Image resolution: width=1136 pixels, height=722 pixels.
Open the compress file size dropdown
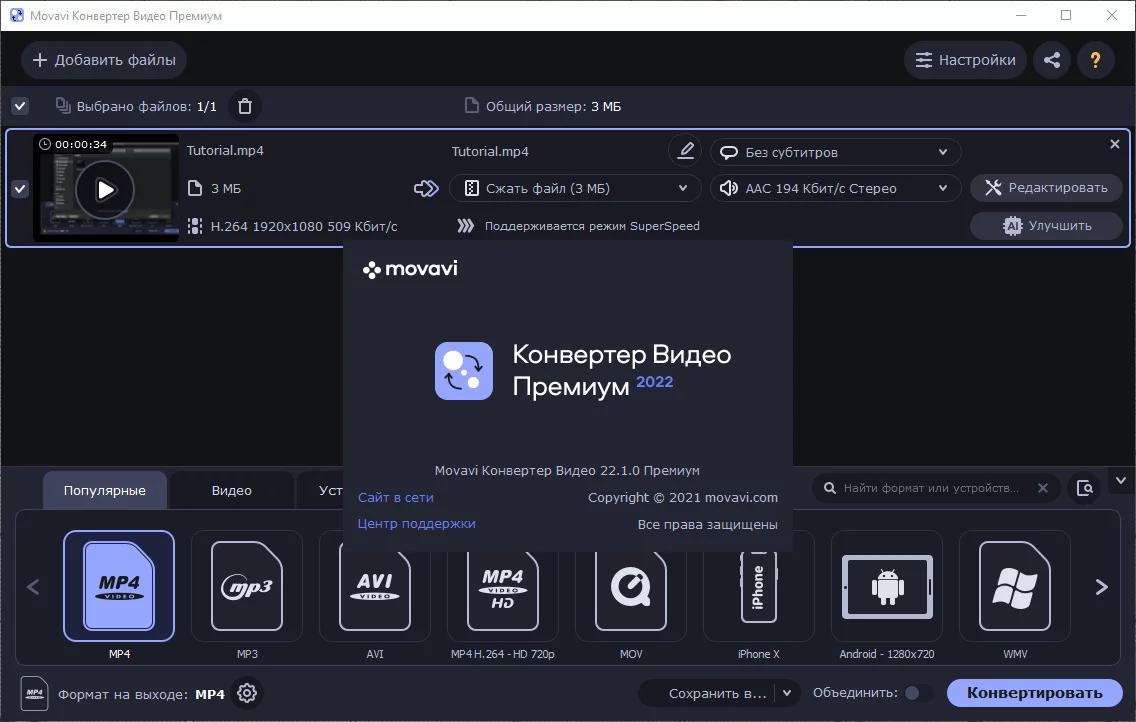pos(575,188)
